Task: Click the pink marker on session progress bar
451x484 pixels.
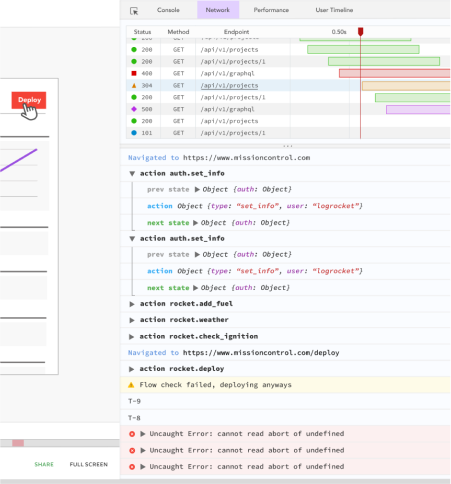Action: click(18, 443)
